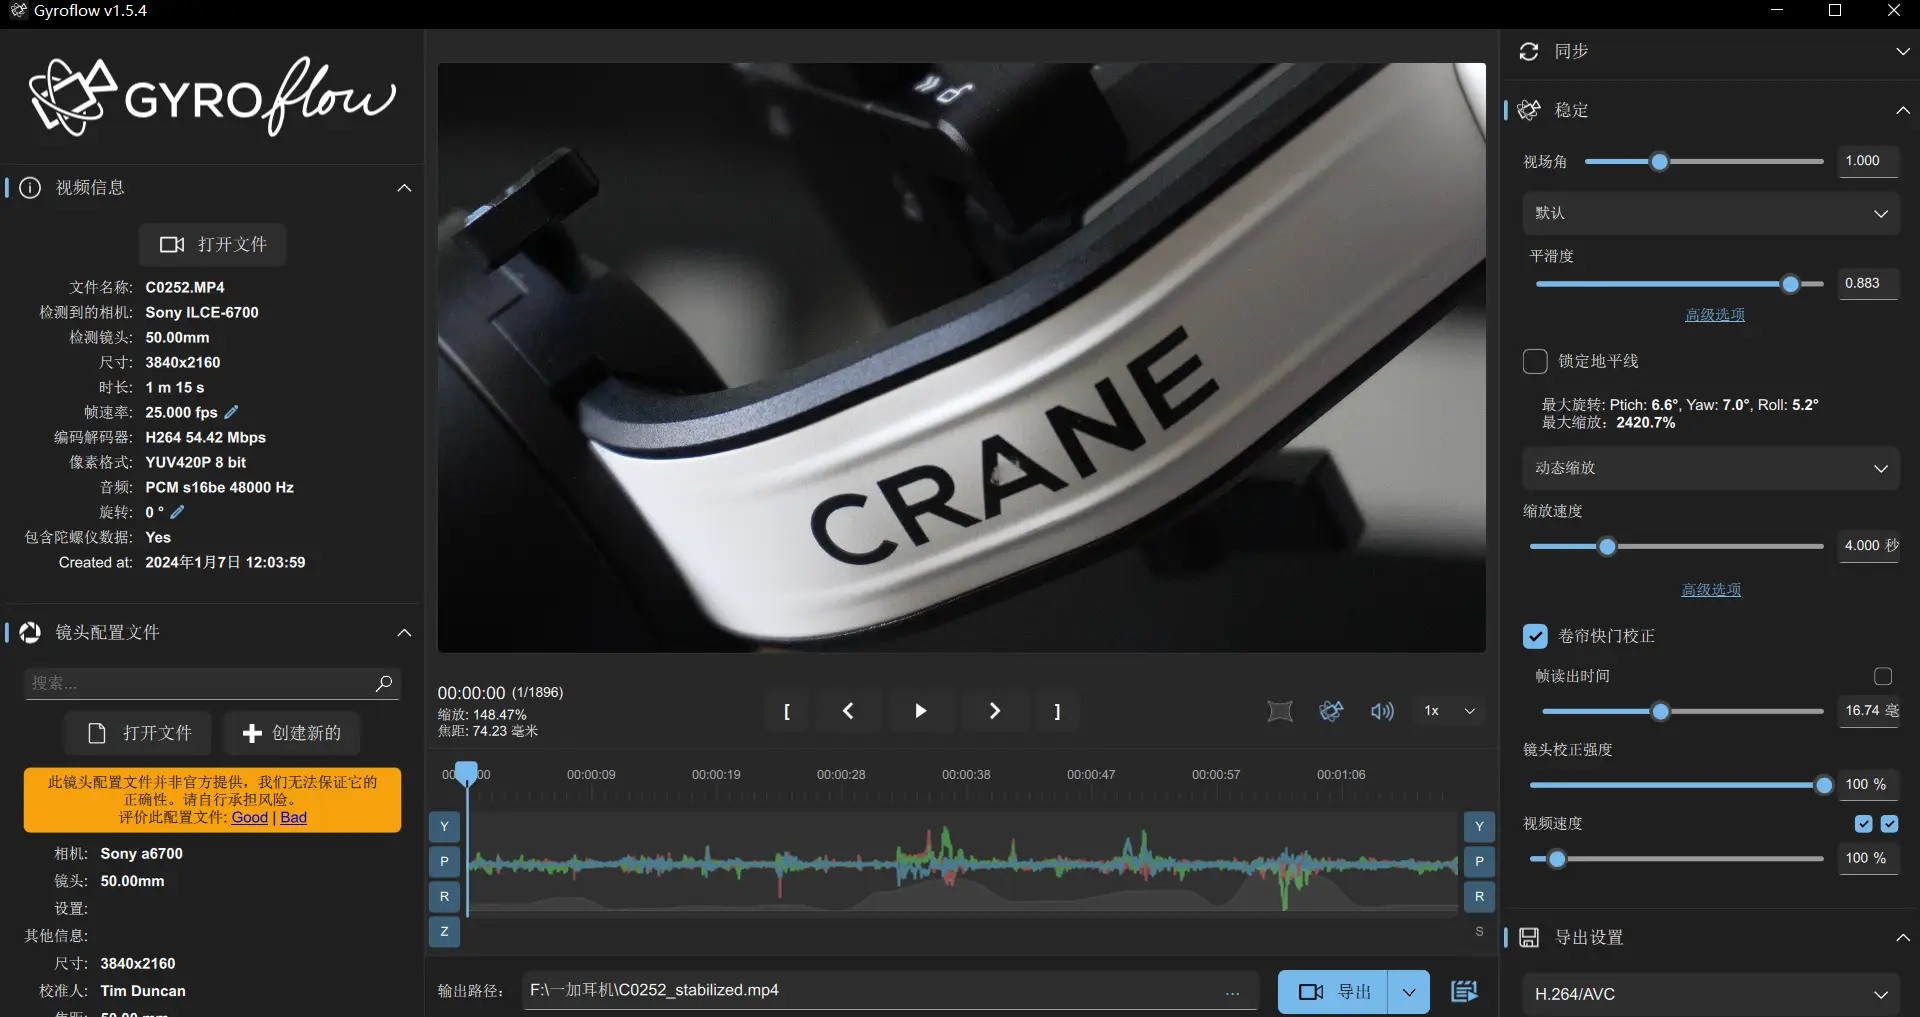Open the render queue icon
Screen dimensions: 1920x1017
point(1464,991)
